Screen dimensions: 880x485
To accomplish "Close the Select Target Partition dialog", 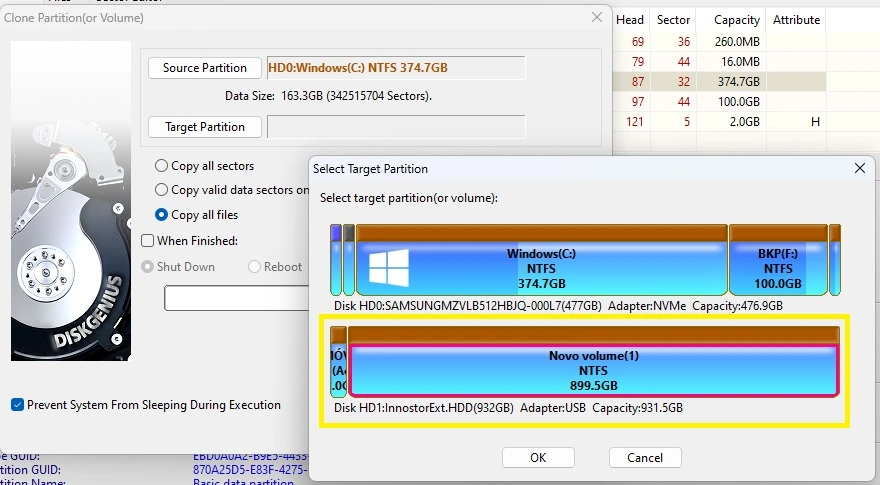I will tap(860, 168).
